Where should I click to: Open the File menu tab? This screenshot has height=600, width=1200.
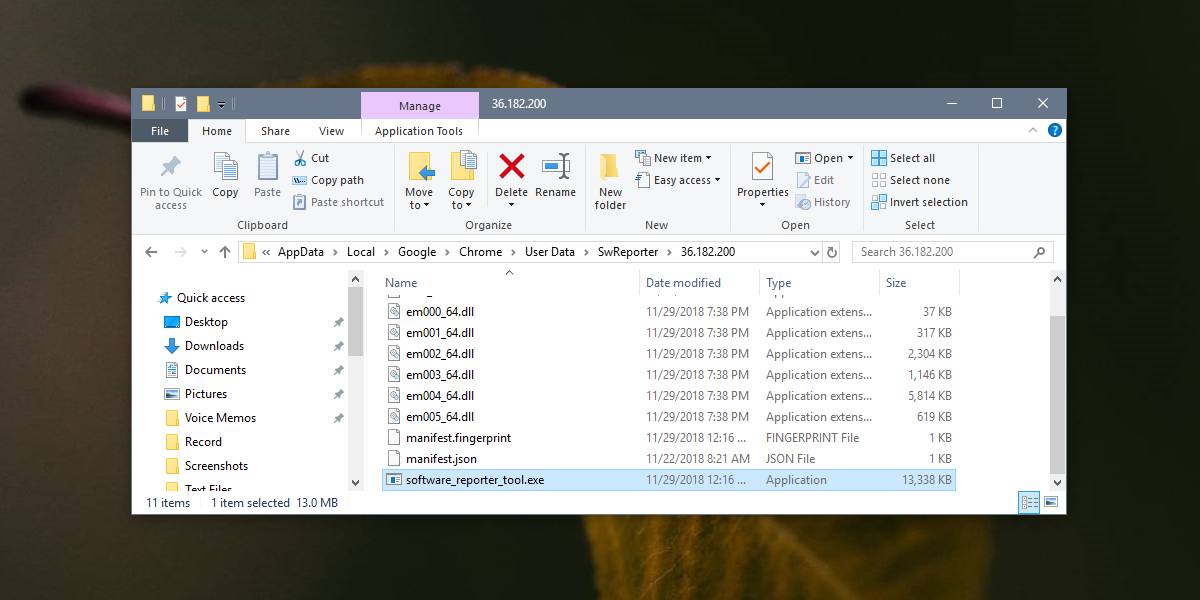coord(160,131)
